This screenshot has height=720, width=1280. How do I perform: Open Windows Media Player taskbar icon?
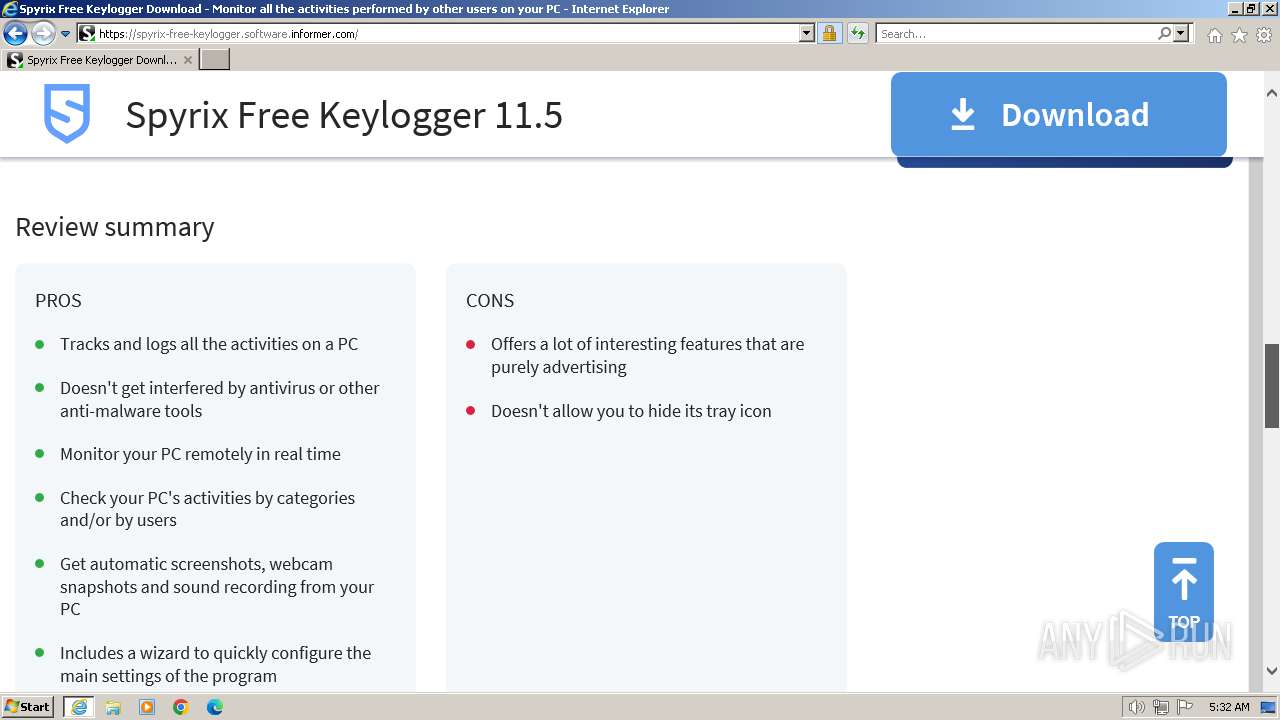pyautogui.click(x=147, y=707)
